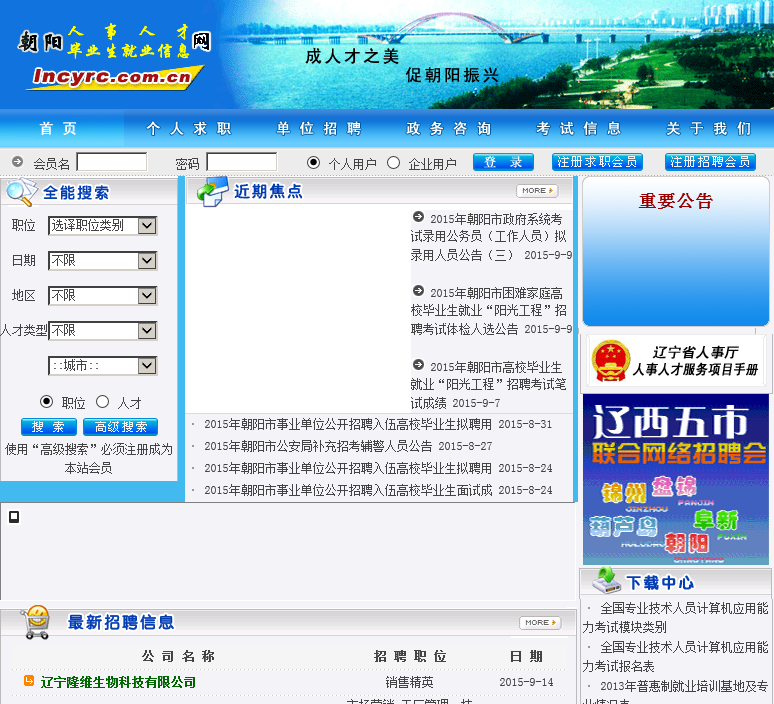Click the 登录 button
The height and width of the screenshot is (704, 774).
click(503, 162)
